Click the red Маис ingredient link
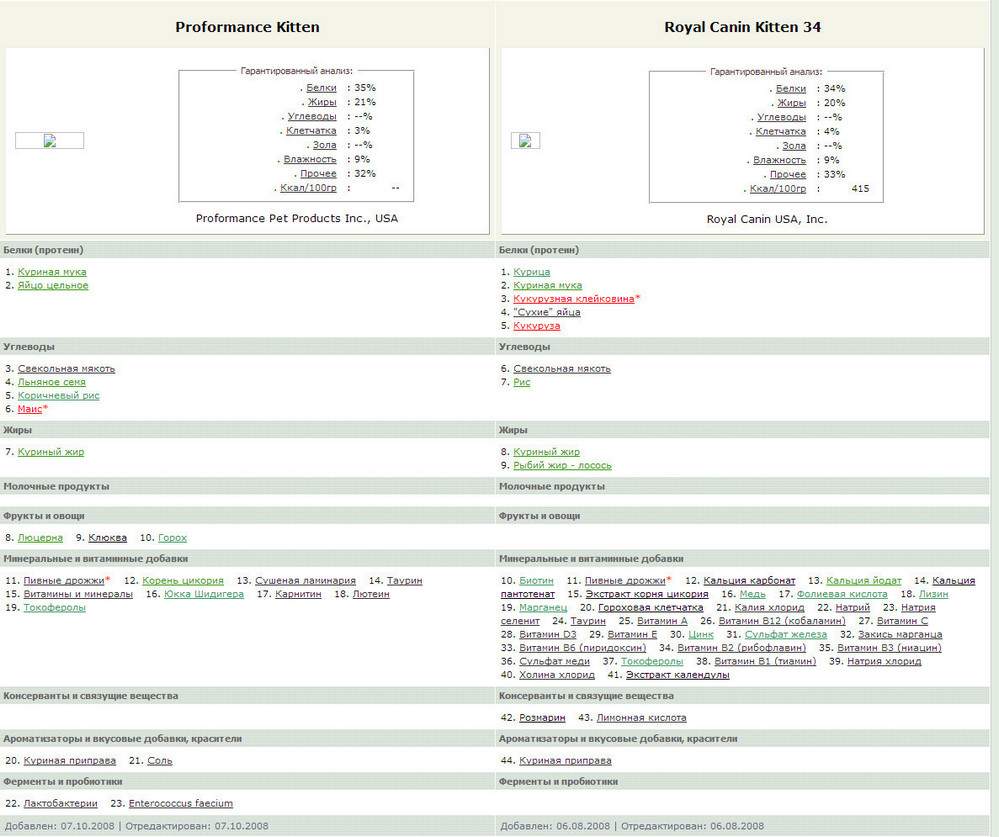 coord(30,409)
